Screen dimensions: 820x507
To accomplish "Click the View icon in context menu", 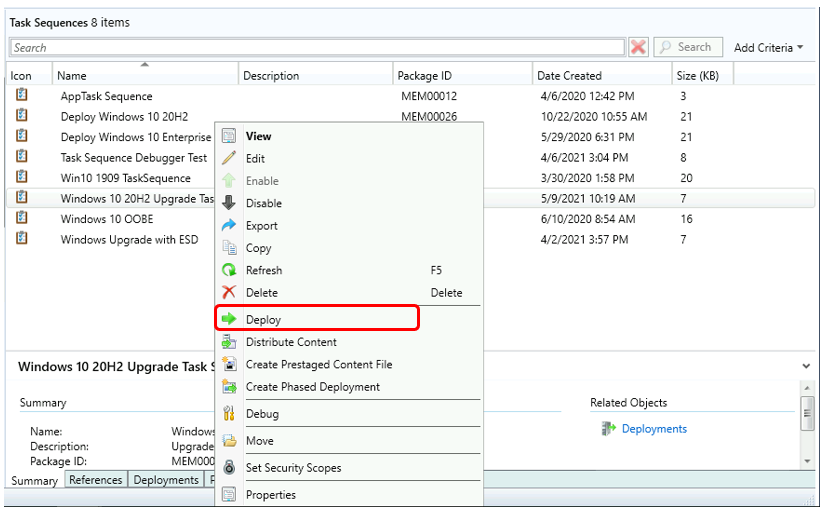I will (x=229, y=136).
